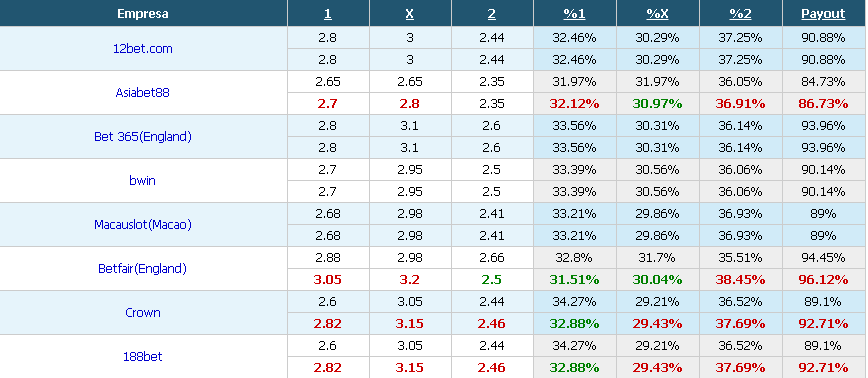The image size is (868, 378).
Task: Select Betfair's red 96.12% payout cell
Action: click(x=823, y=279)
